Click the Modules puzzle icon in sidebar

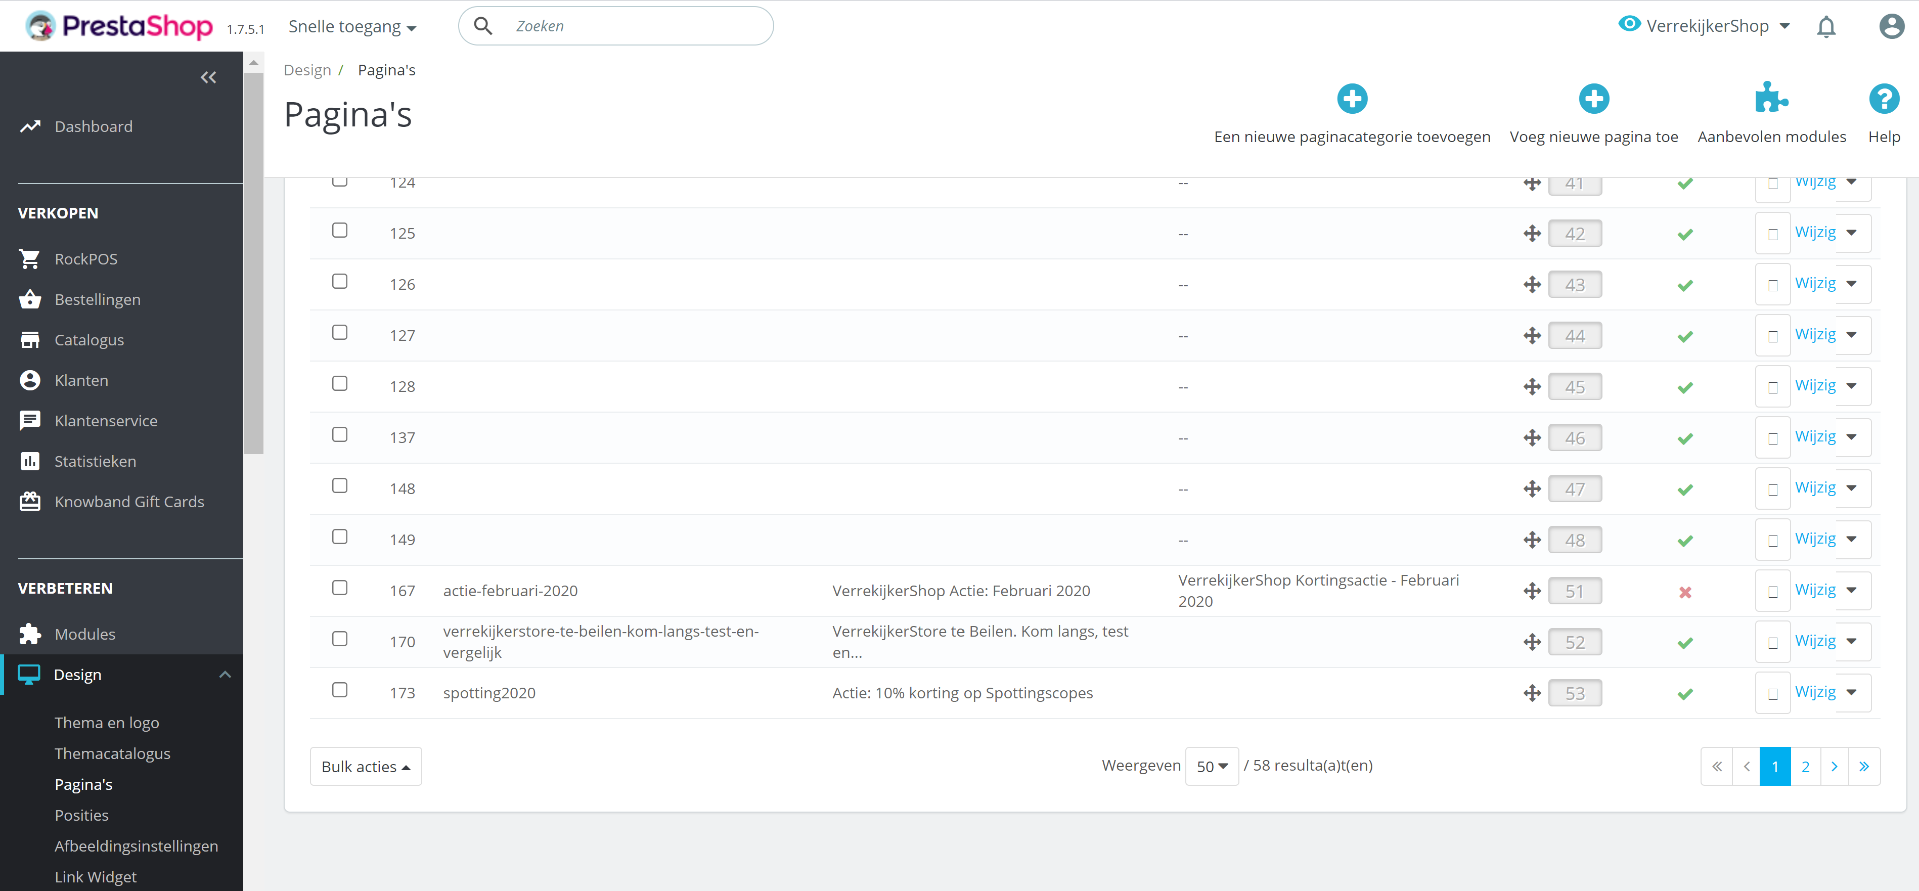tap(30, 634)
